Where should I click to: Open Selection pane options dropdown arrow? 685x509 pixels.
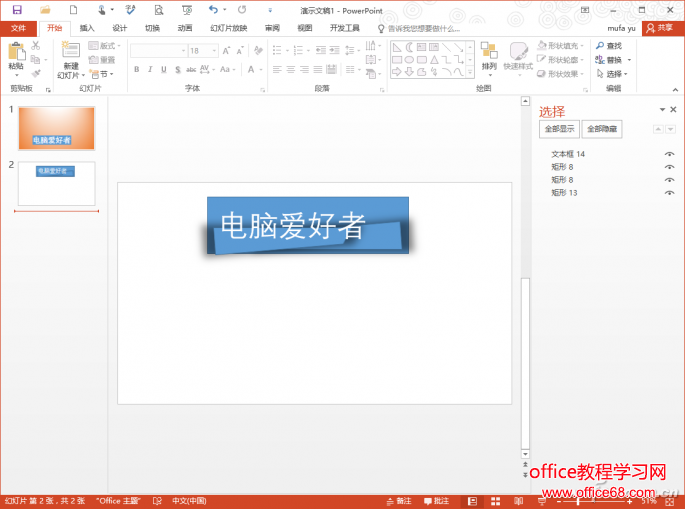pyautogui.click(x=661, y=110)
